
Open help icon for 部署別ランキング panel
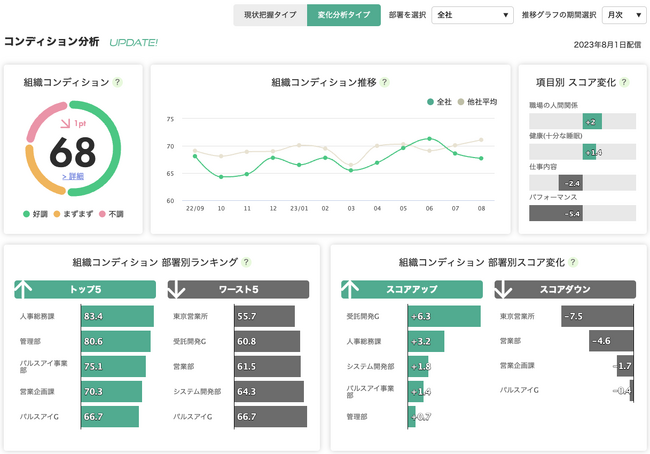[x=246, y=262]
